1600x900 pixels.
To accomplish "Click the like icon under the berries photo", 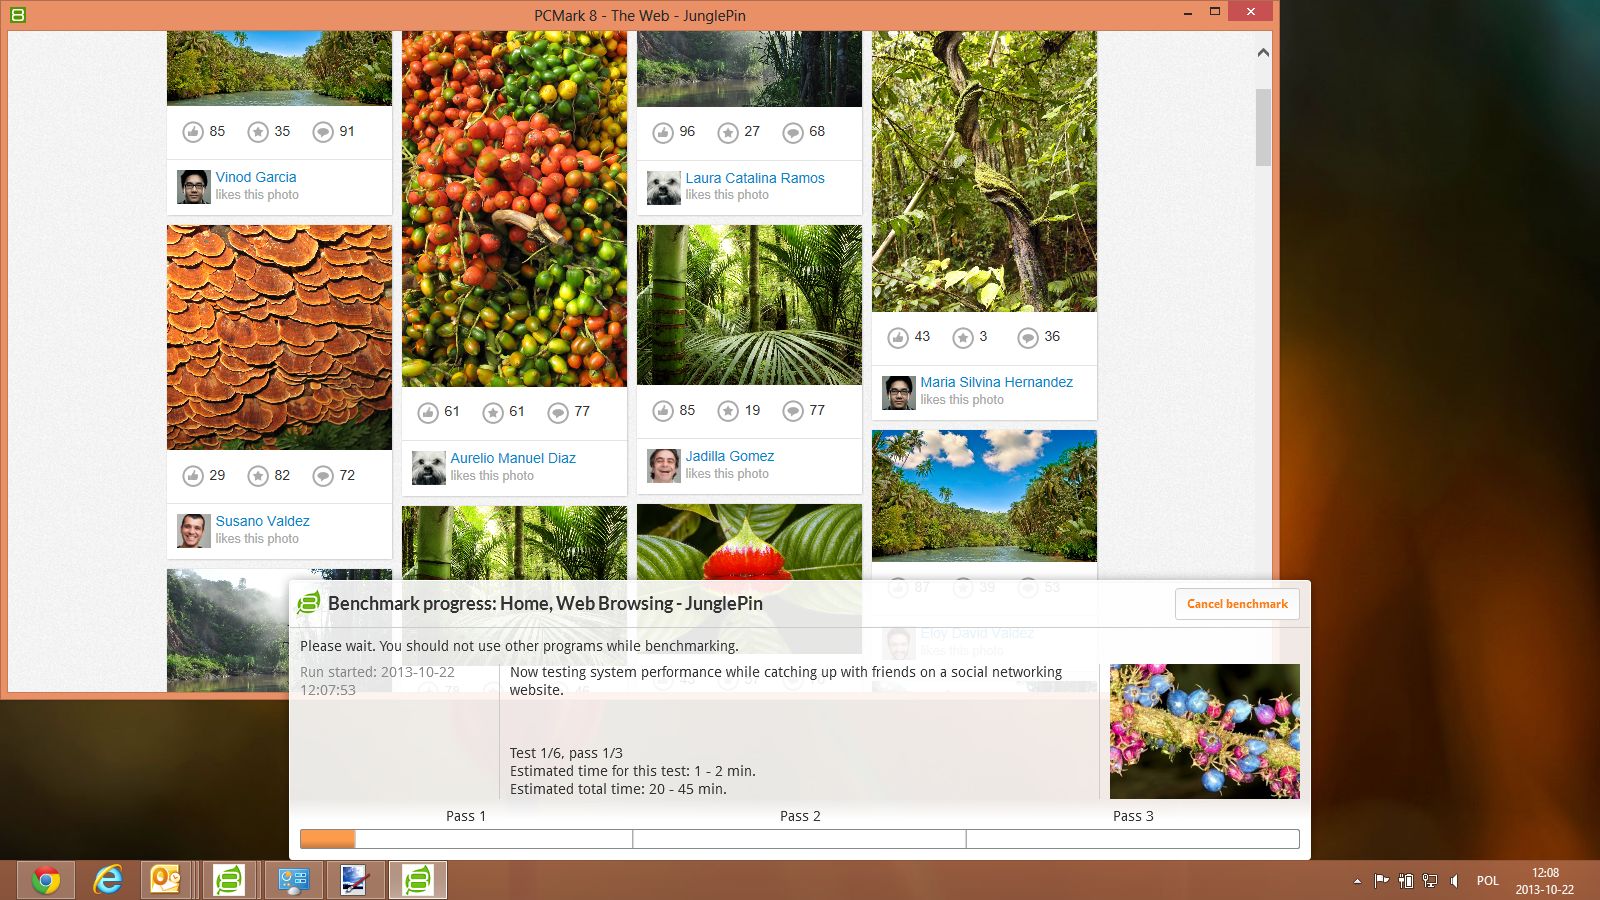I will (x=428, y=412).
